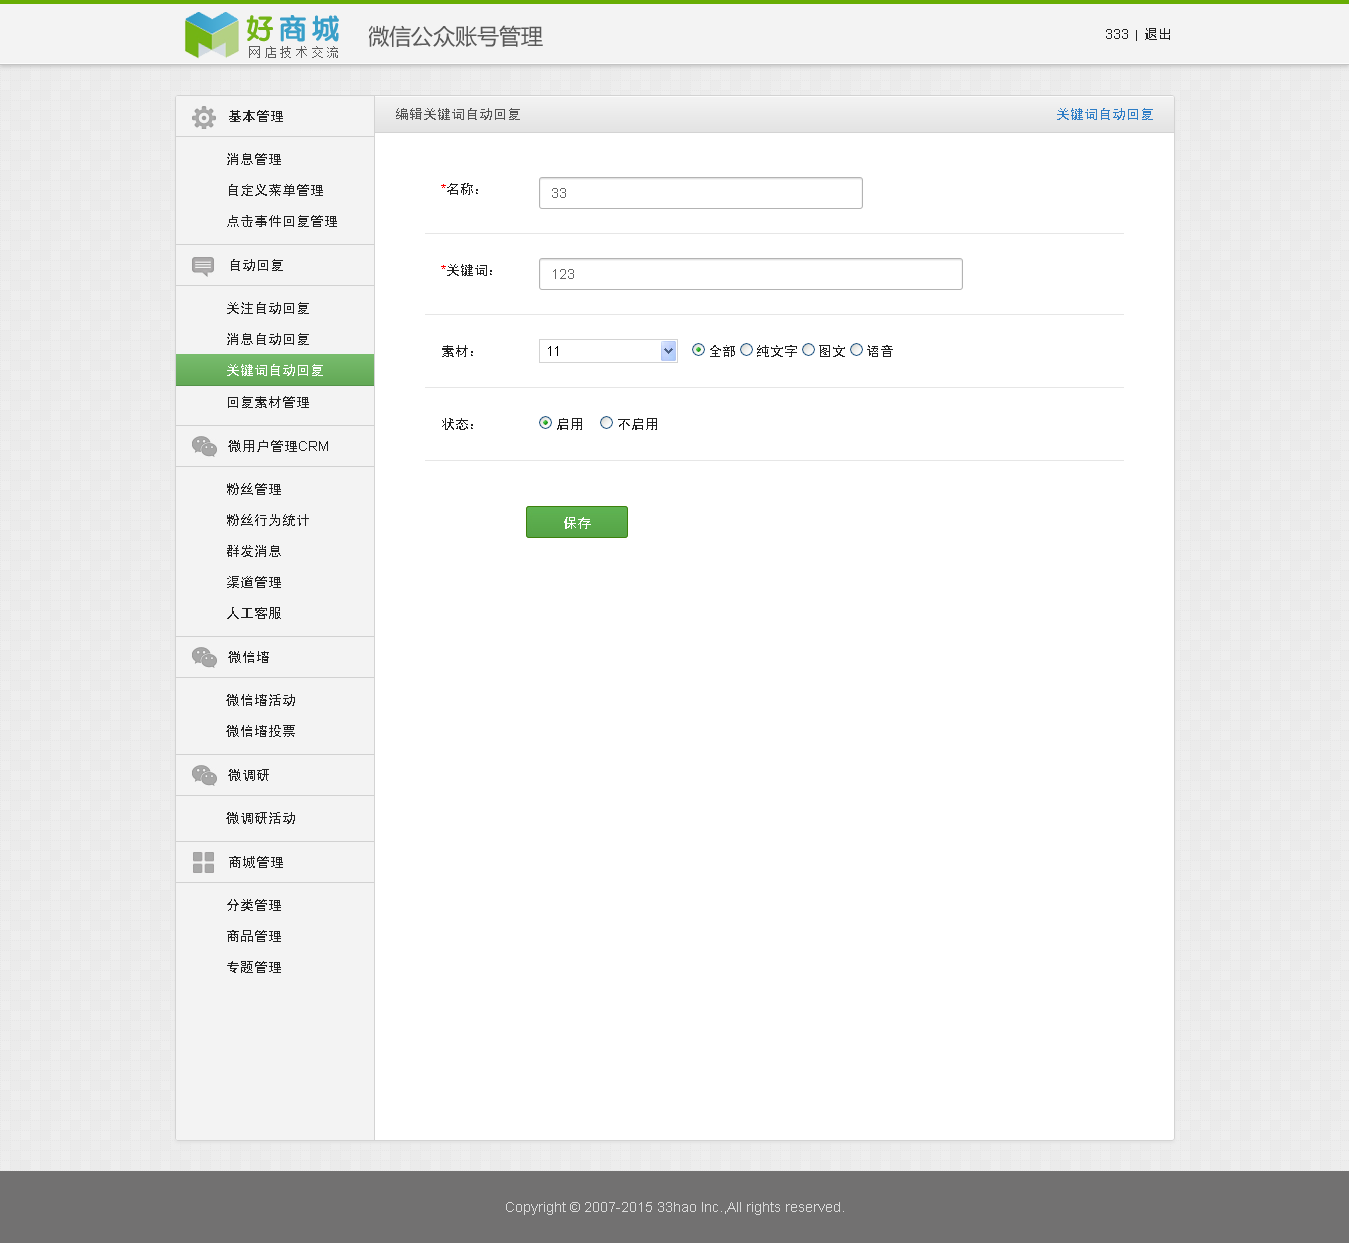
Task: Open 商品管理
Action: pos(254,937)
